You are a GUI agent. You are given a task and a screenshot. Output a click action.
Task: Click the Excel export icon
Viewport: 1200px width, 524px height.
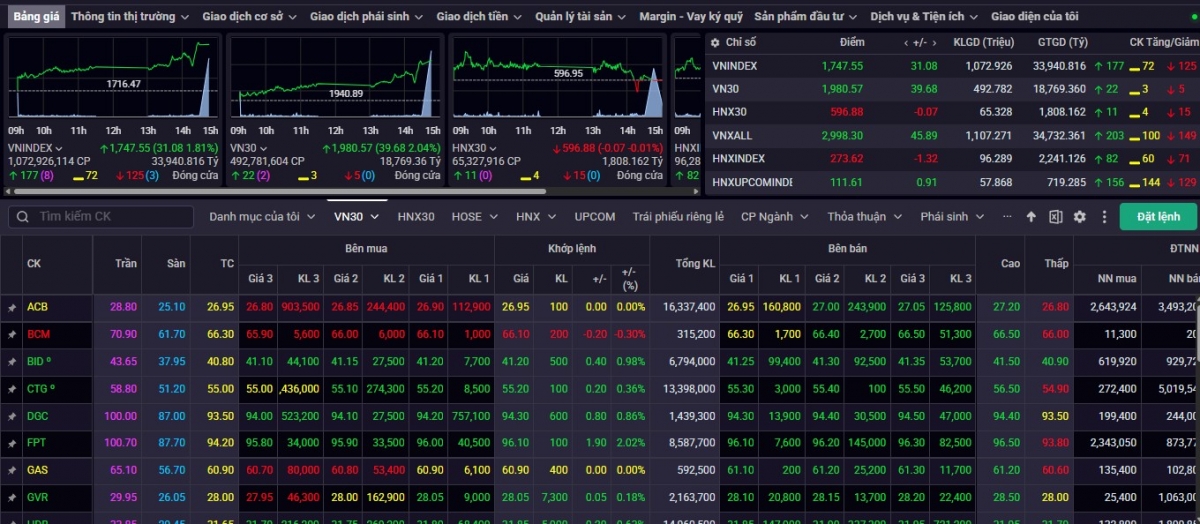[1055, 217]
